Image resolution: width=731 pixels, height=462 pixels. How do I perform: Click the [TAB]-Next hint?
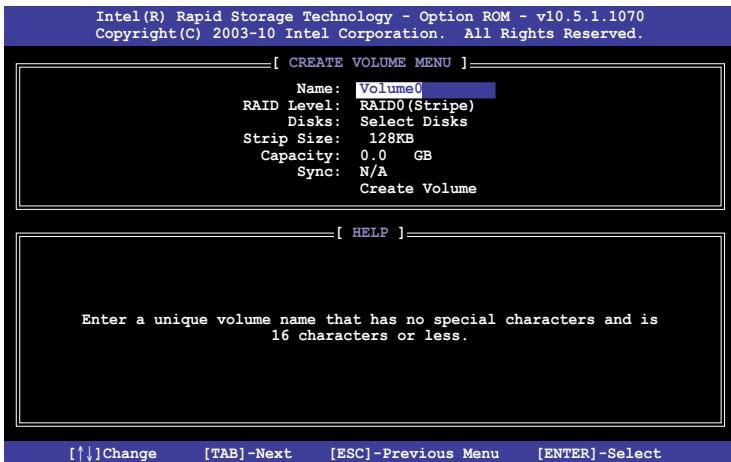[248, 453]
